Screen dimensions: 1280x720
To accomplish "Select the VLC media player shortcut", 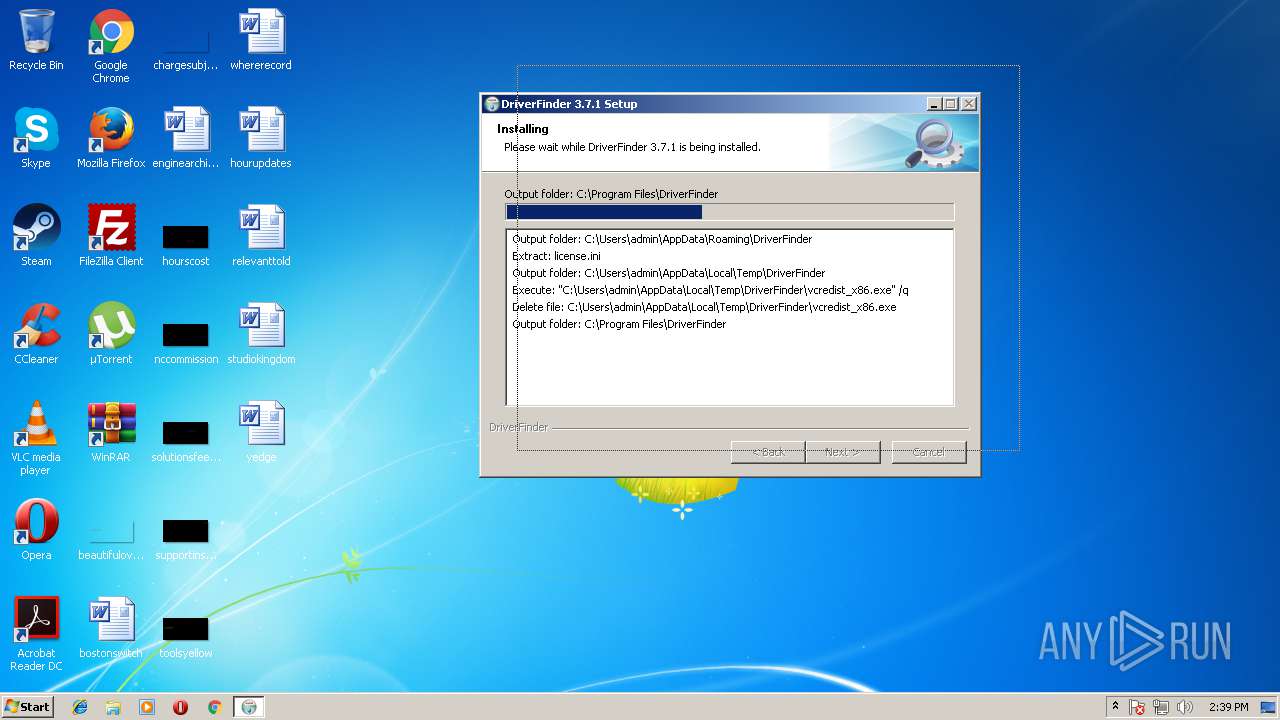I will click(36, 438).
